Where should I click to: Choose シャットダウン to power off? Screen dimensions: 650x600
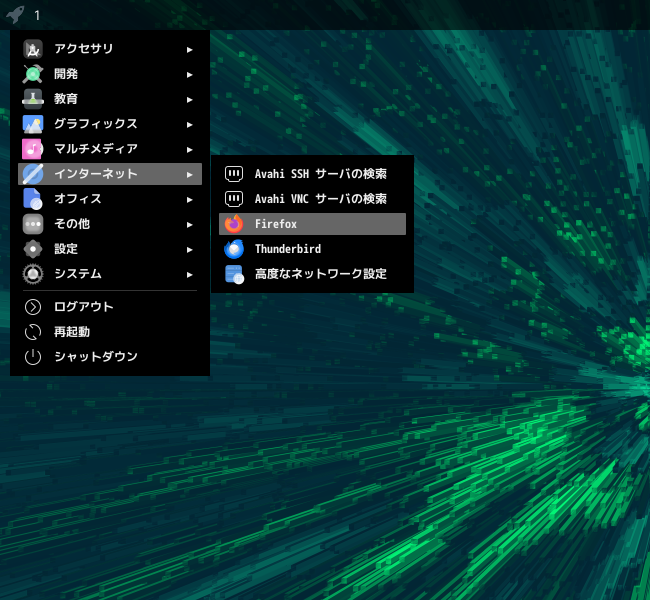click(110, 357)
